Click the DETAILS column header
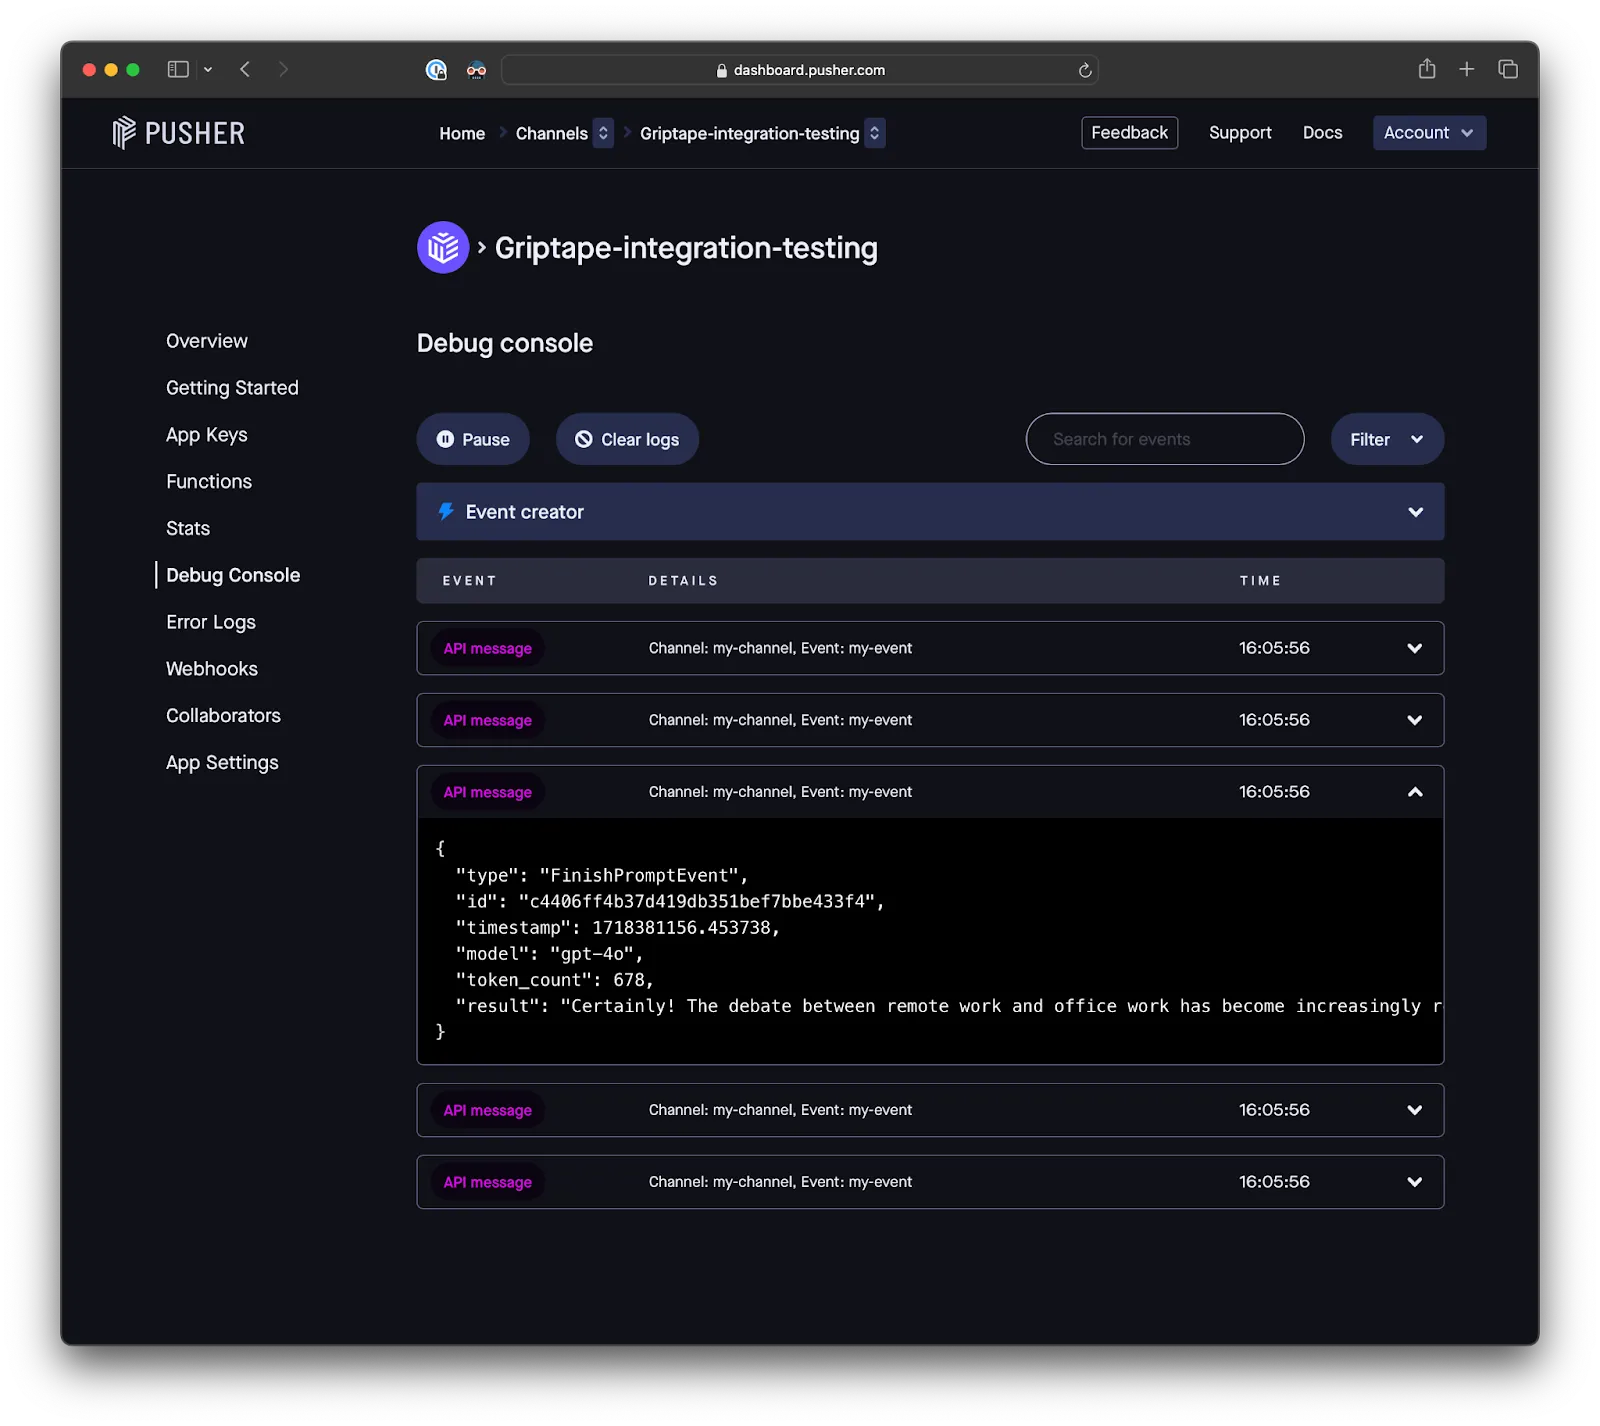 coord(683,581)
